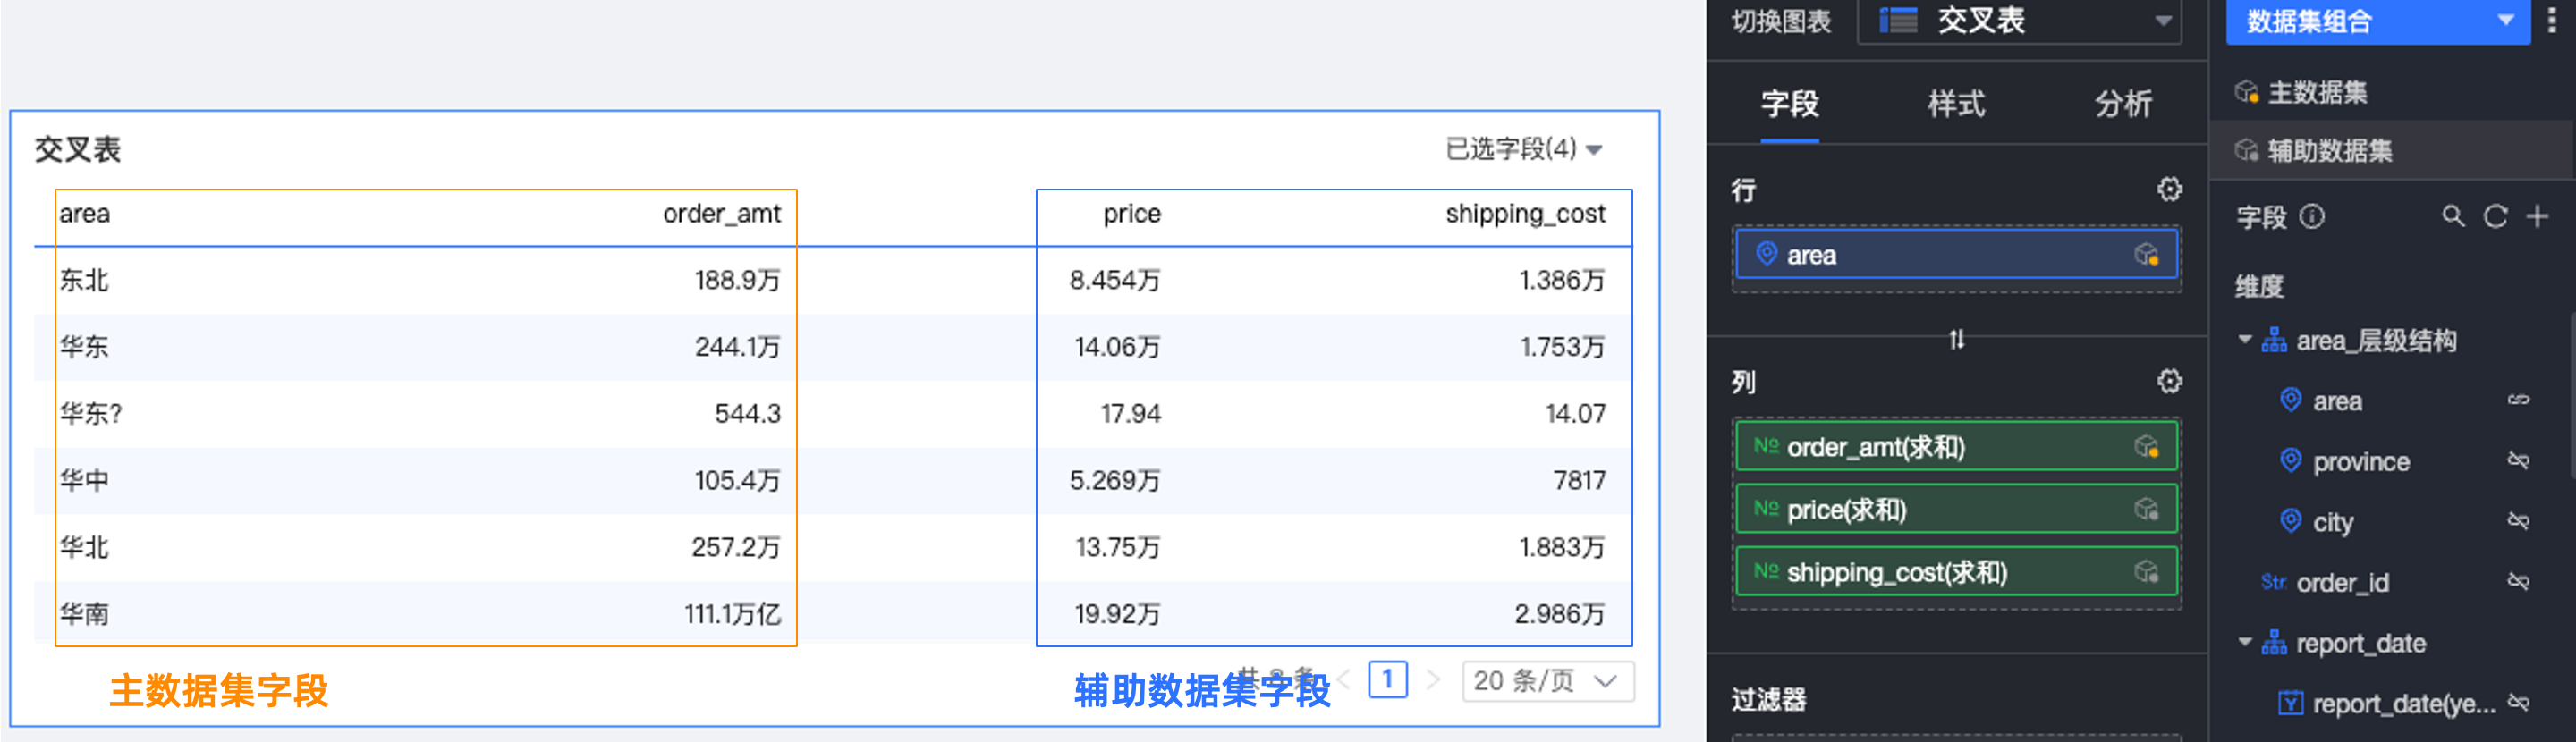Switch to the 分析 tab
The image size is (2576, 742).
2123,103
